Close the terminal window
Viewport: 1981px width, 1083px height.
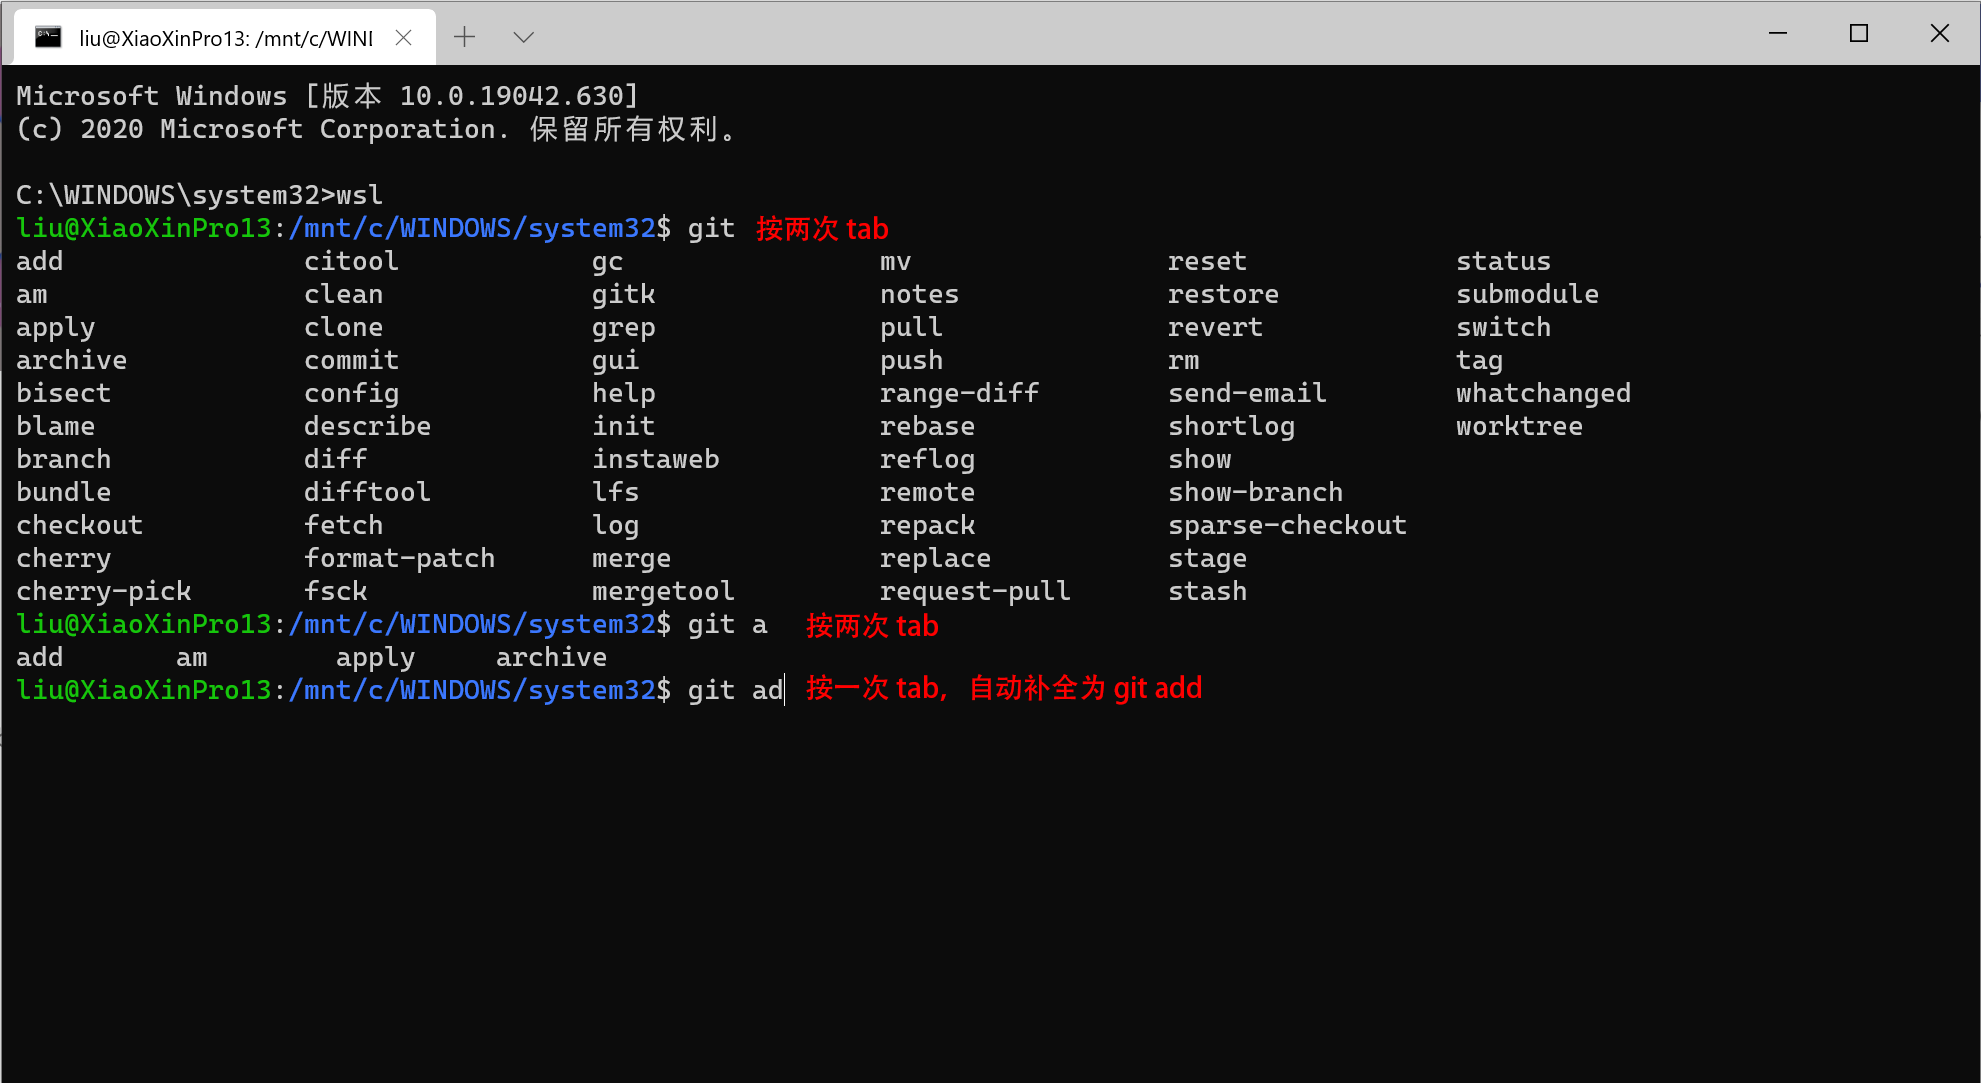point(1940,33)
